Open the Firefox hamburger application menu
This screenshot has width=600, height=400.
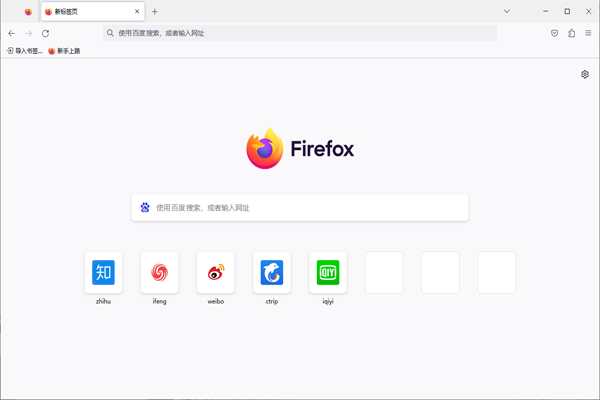point(588,33)
